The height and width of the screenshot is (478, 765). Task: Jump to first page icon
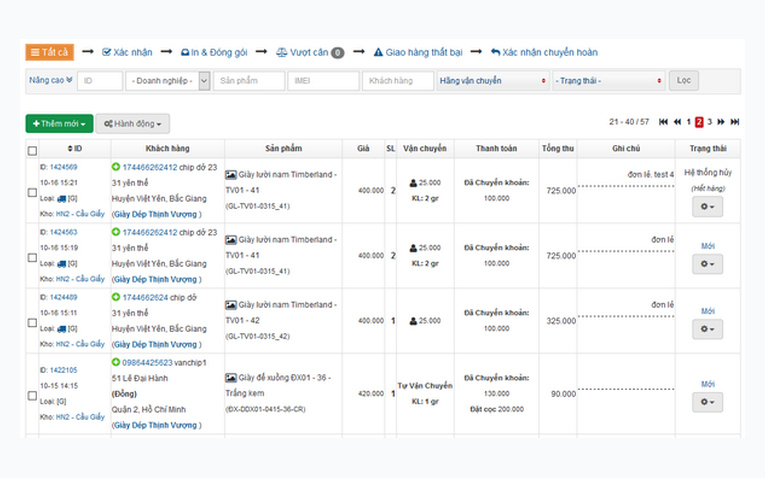tap(663, 122)
